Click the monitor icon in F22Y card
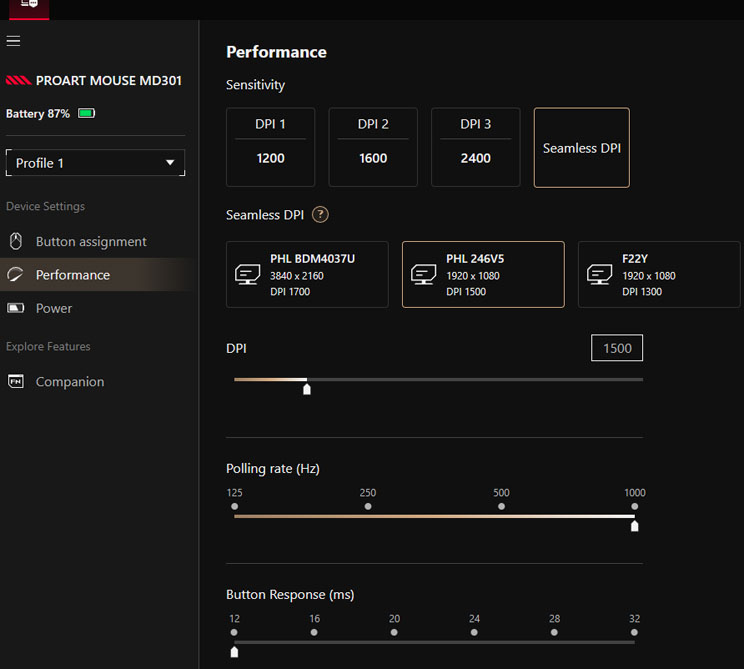 click(599, 274)
